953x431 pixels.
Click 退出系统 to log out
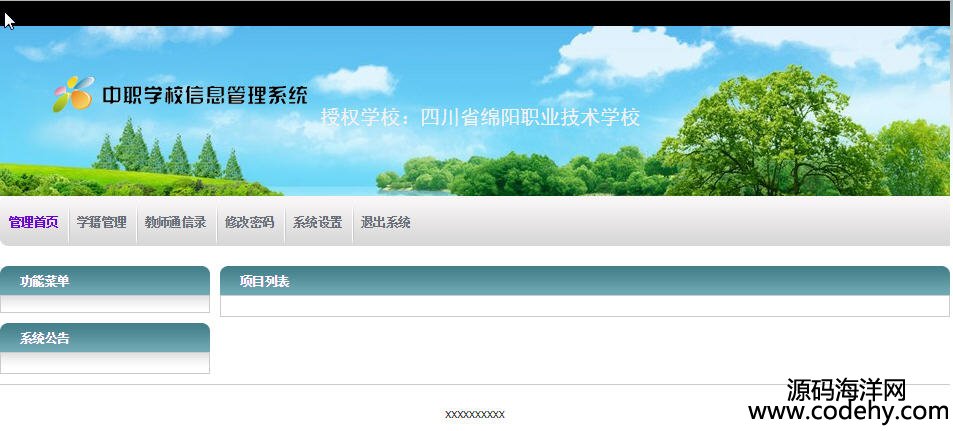[385, 222]
